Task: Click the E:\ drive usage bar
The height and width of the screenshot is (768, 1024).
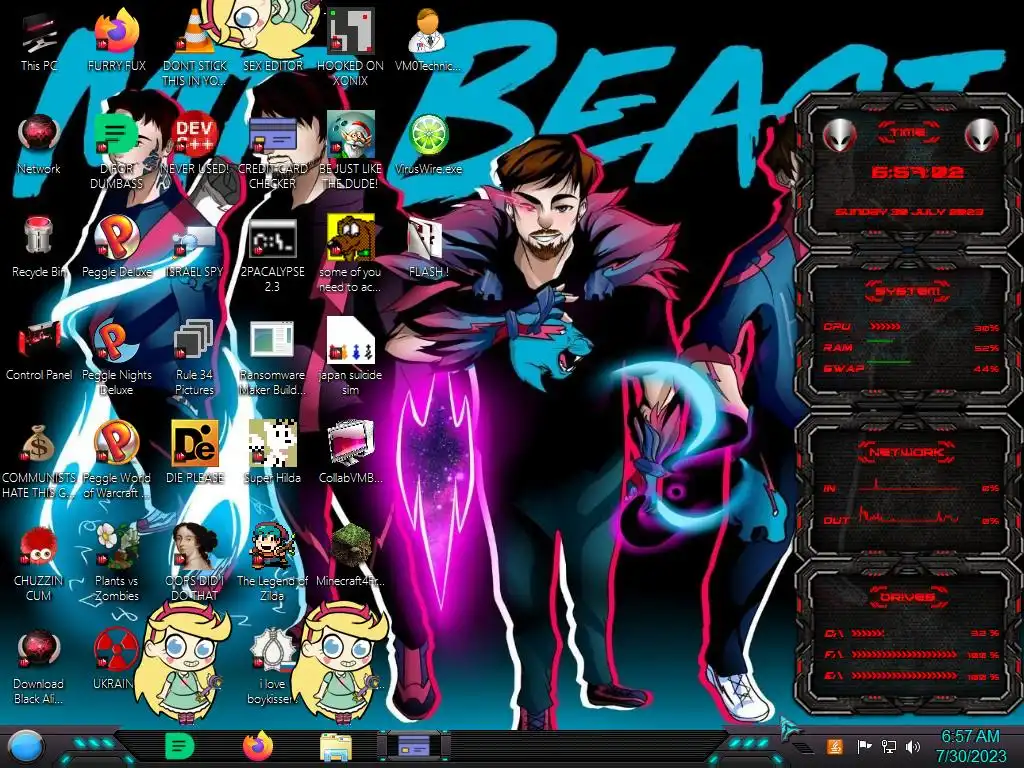Action: tap(904, 676)
